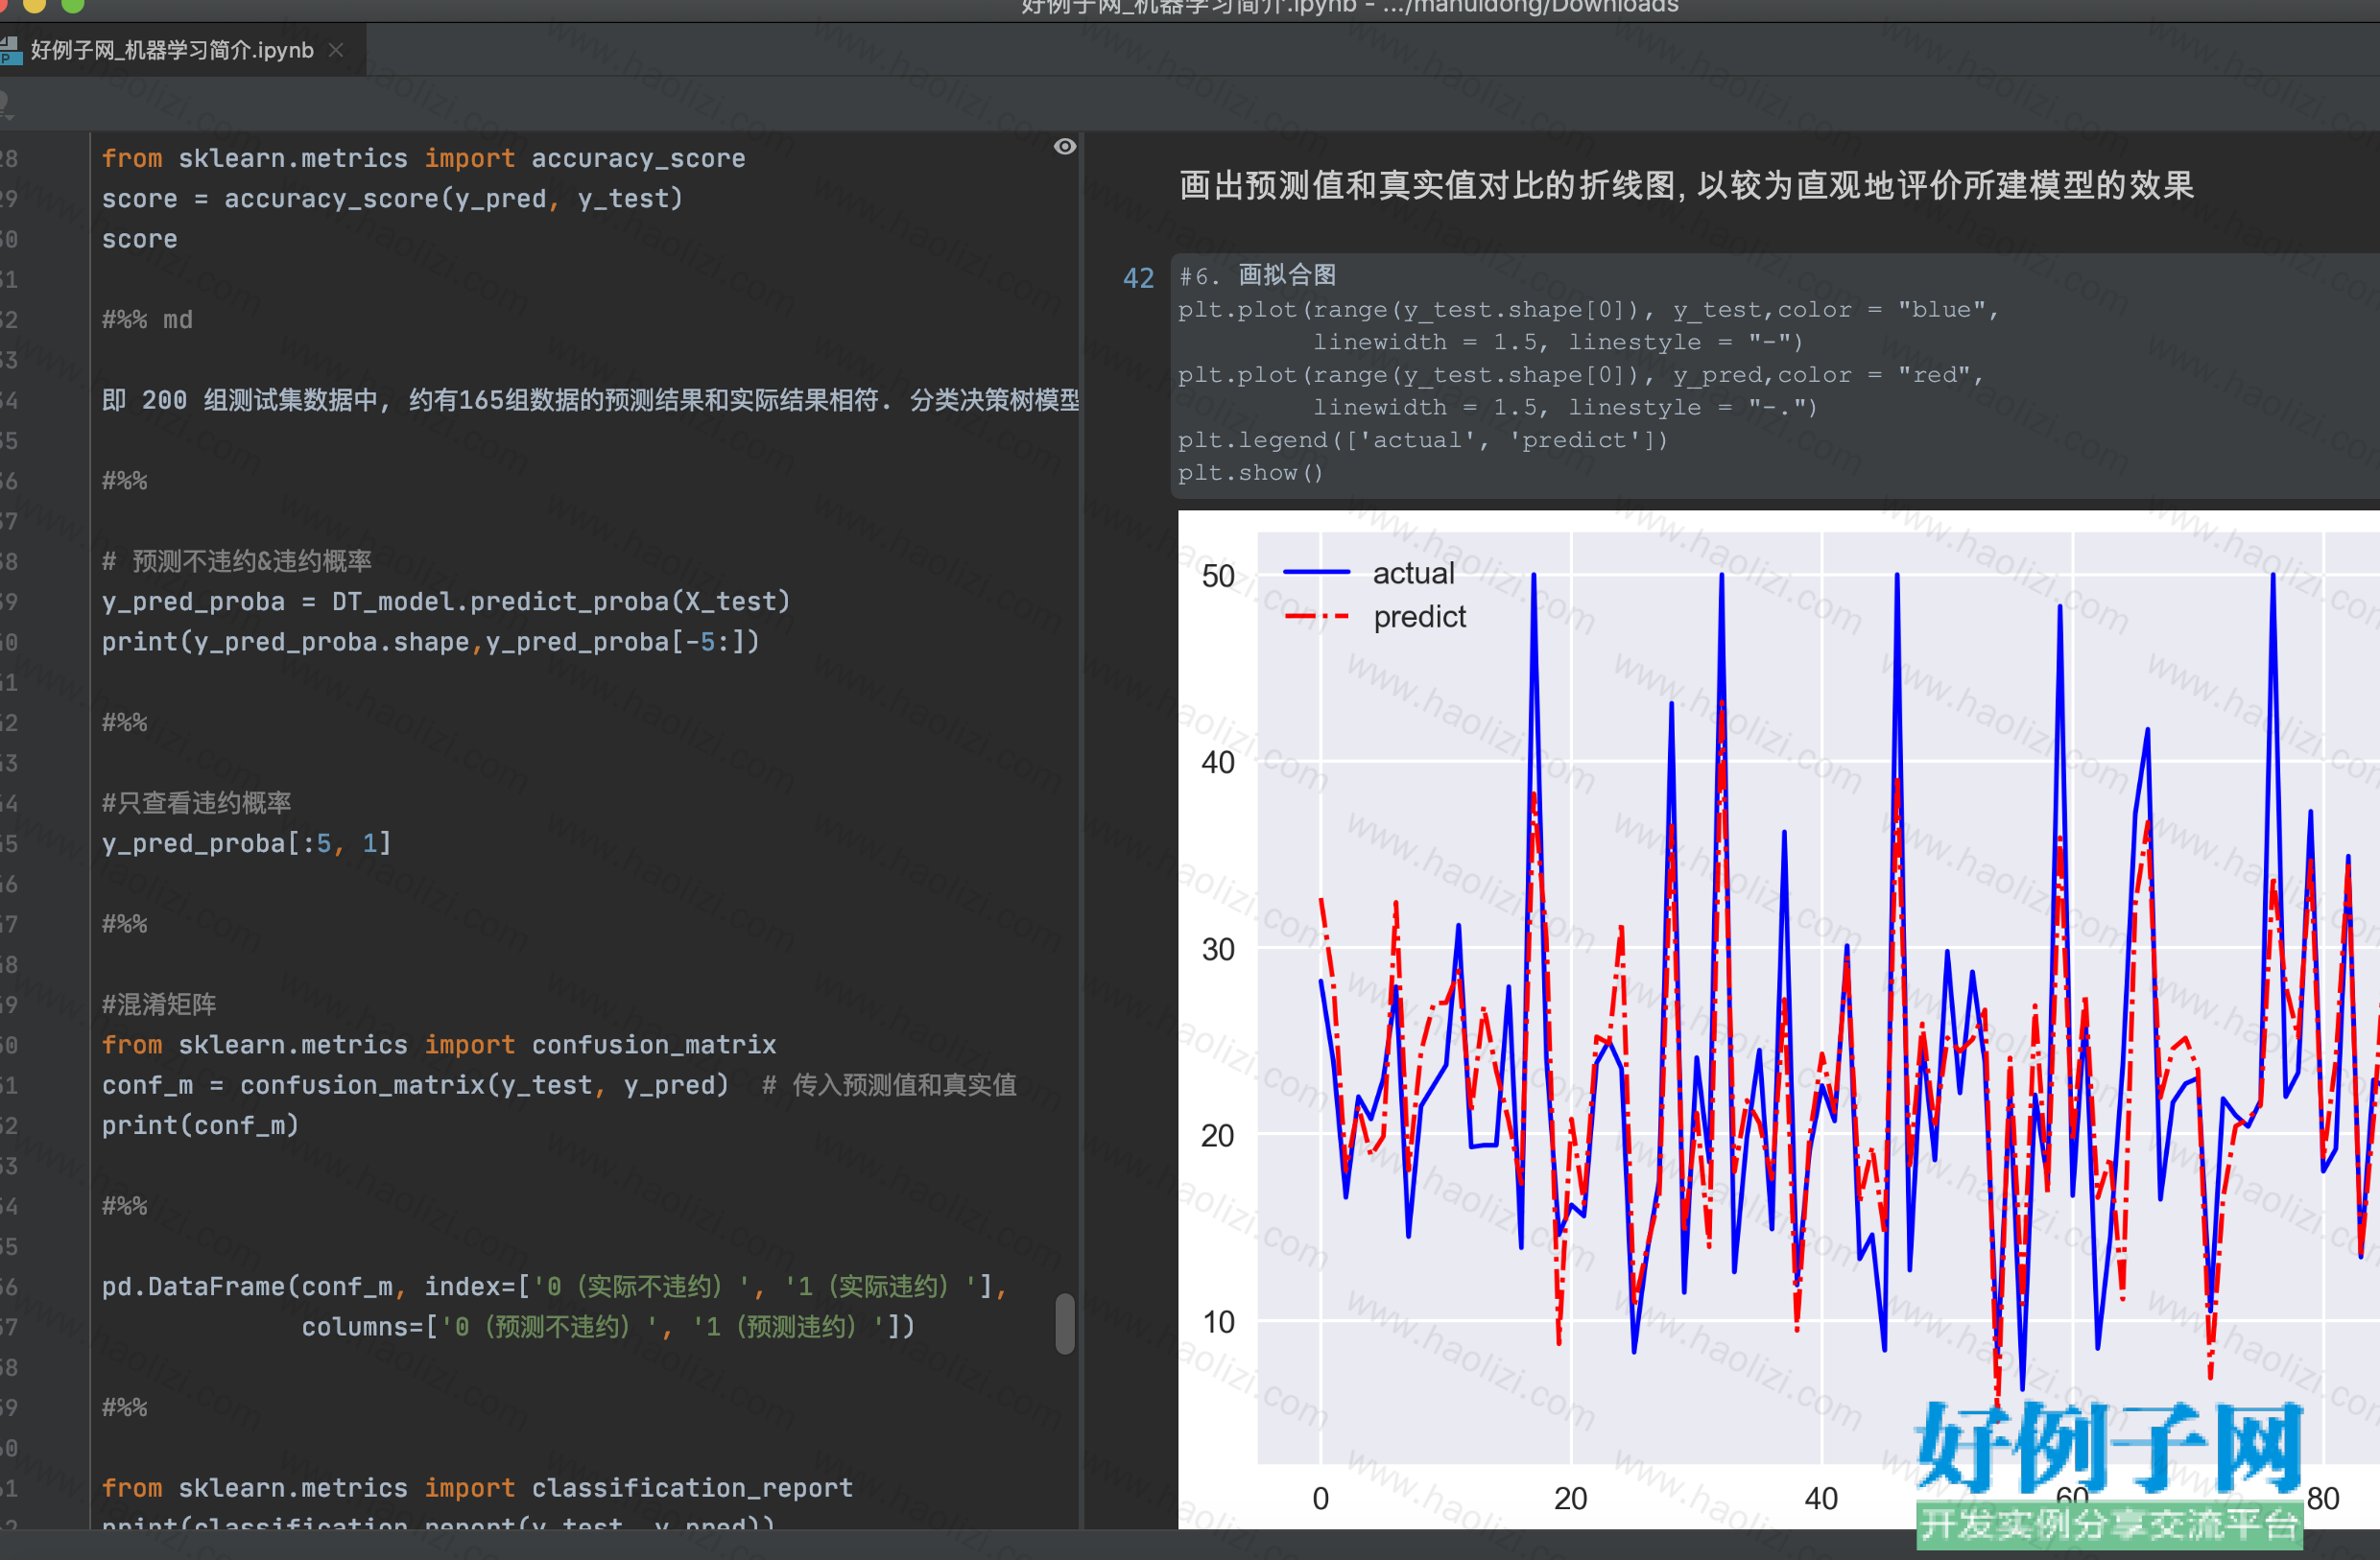Close the 好例子网_机器学习简介.ipynb tab

point(337,50)
